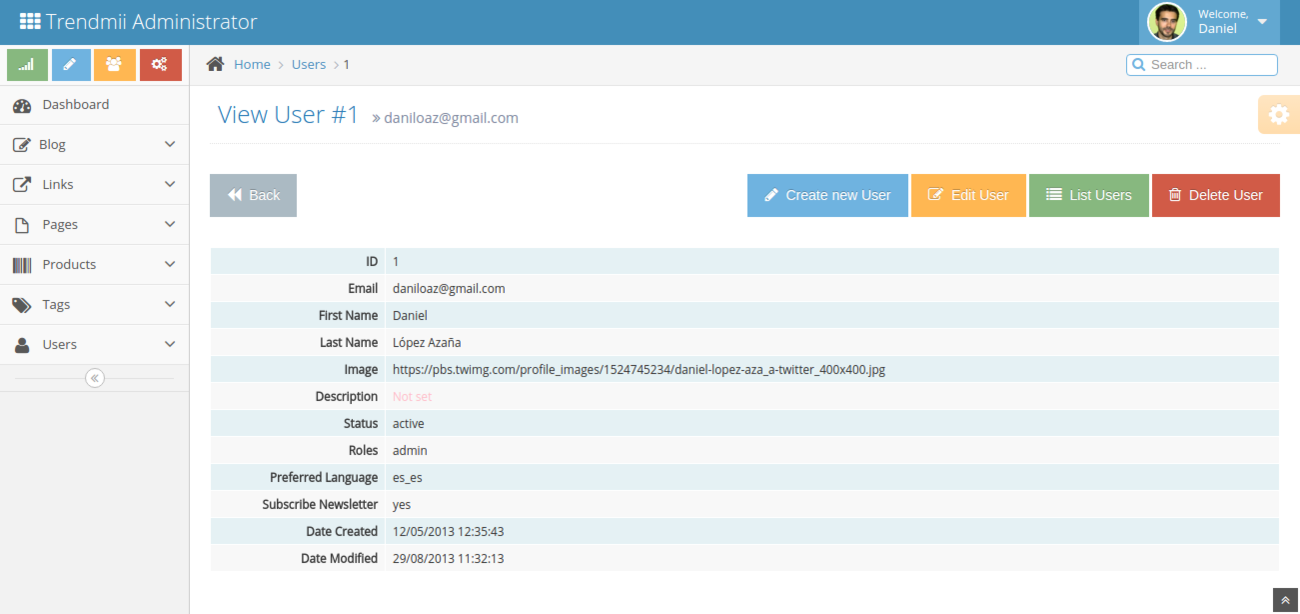
Task: Expand the Blog menu chevron
Action: (x=170, y=145)
